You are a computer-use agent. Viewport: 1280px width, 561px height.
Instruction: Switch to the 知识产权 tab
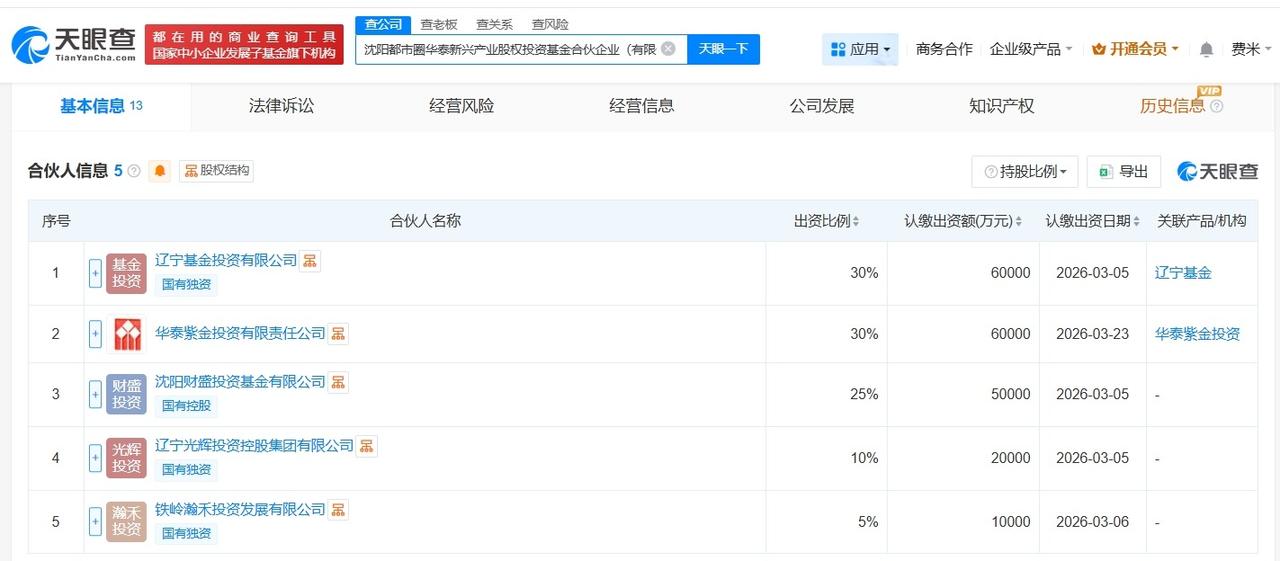pyautogui.click(x=1001, y=106)
